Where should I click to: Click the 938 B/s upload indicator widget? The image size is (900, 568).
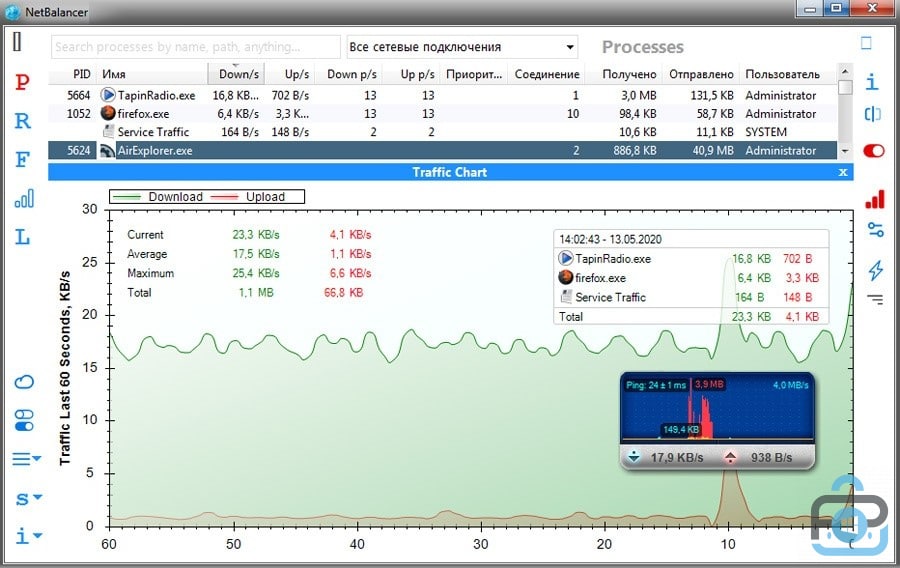tap(759, 457)
